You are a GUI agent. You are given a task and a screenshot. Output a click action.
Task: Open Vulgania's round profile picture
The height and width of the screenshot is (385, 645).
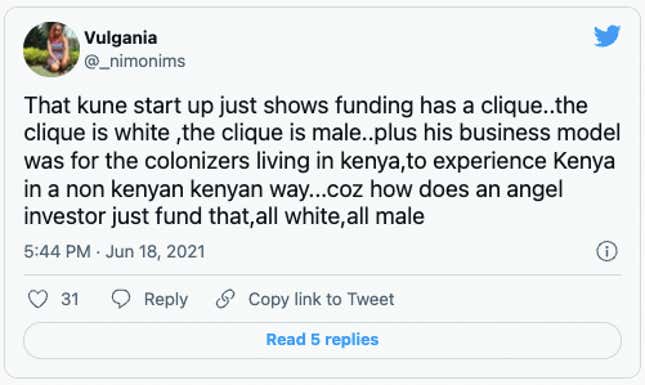51,49
